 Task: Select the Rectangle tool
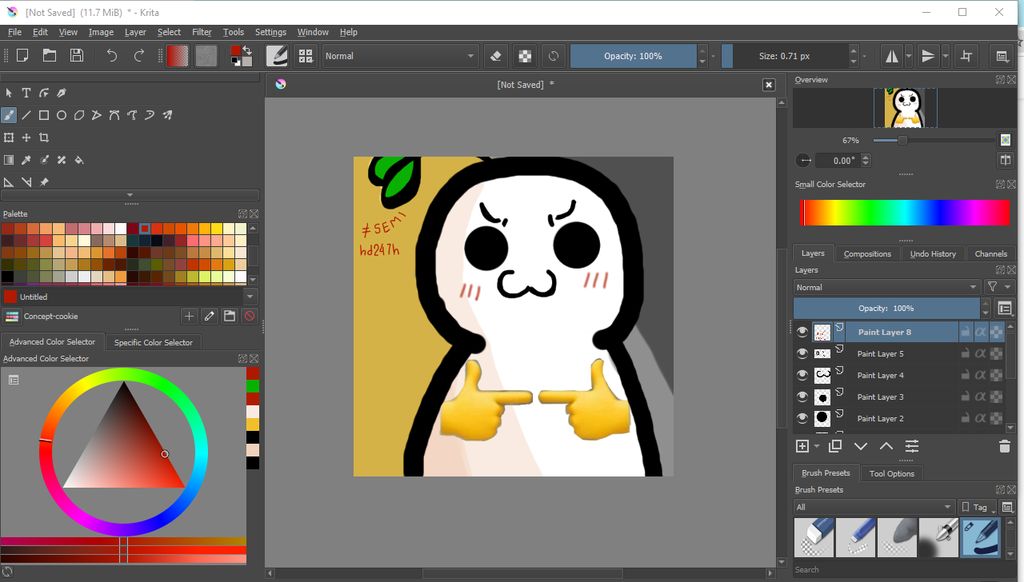point(44,115)
